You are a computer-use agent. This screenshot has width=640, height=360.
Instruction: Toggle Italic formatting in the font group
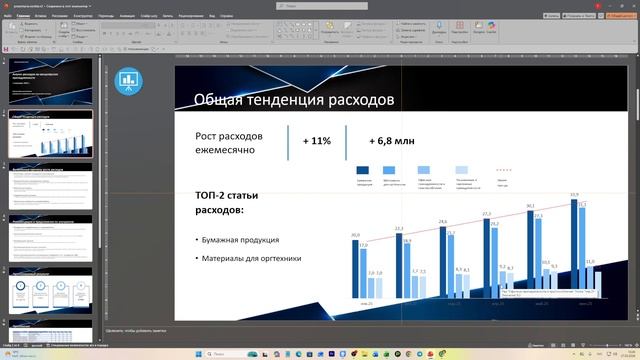point(111,33)
